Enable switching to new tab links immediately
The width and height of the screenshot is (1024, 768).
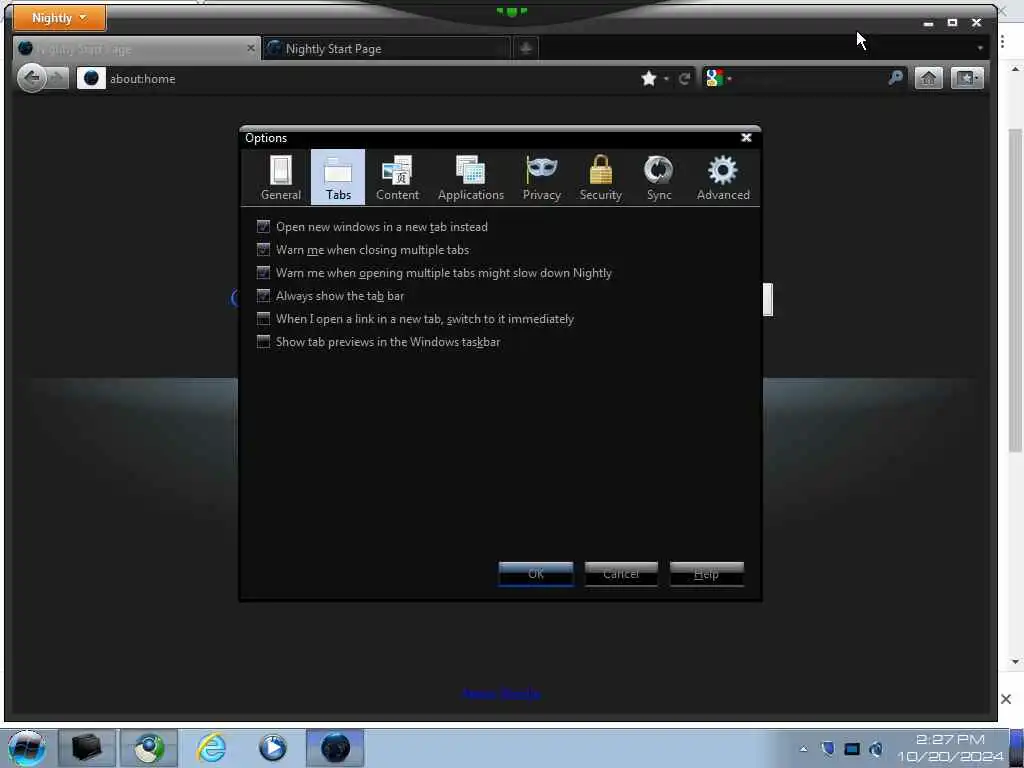[x=415, y=319]
